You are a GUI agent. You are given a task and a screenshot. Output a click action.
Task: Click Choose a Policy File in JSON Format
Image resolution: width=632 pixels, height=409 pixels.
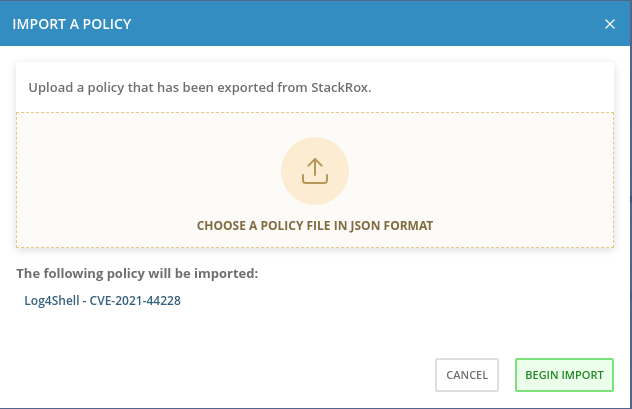pyautogui.click(x=315, y=226)
